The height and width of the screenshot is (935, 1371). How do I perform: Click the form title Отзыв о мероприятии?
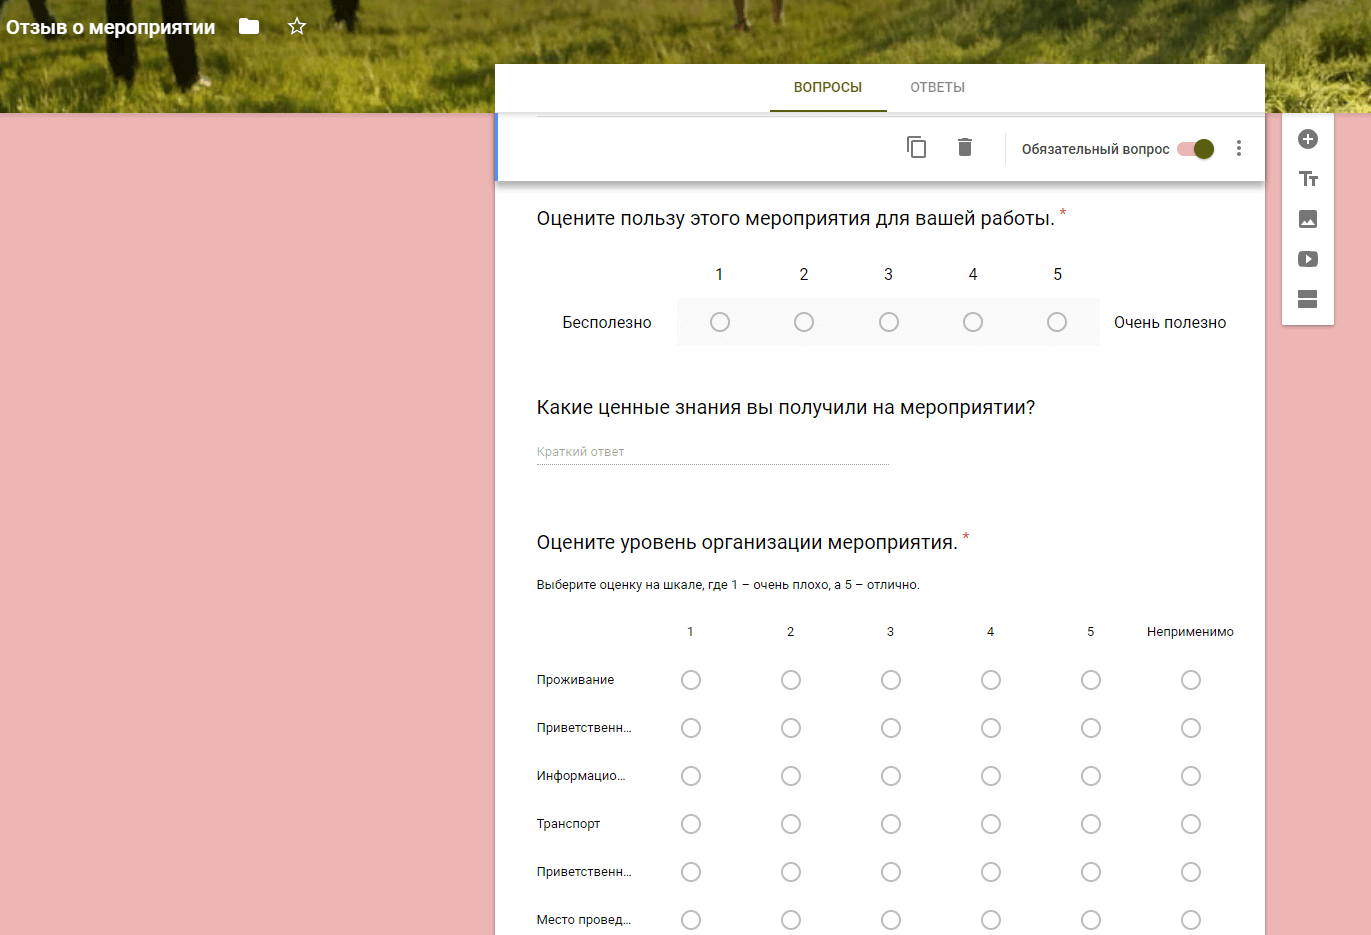click(x=111, y=28)
